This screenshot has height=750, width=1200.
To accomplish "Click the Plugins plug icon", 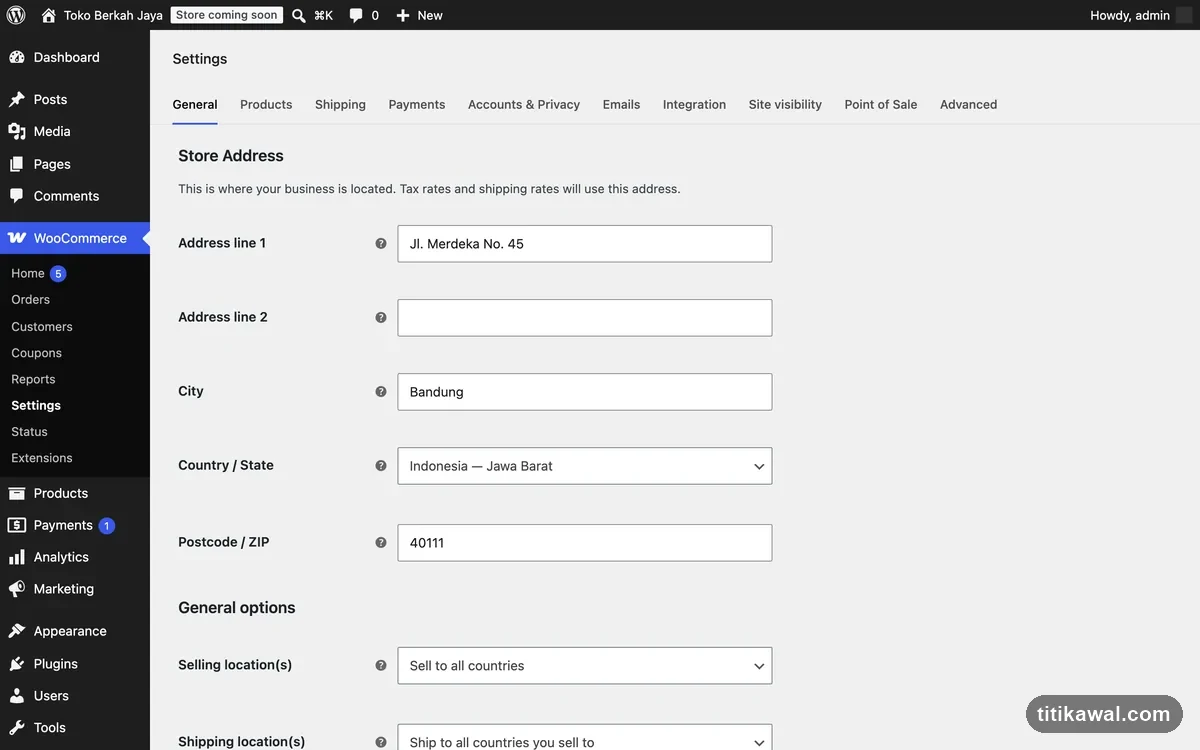I will pos(17,664).
